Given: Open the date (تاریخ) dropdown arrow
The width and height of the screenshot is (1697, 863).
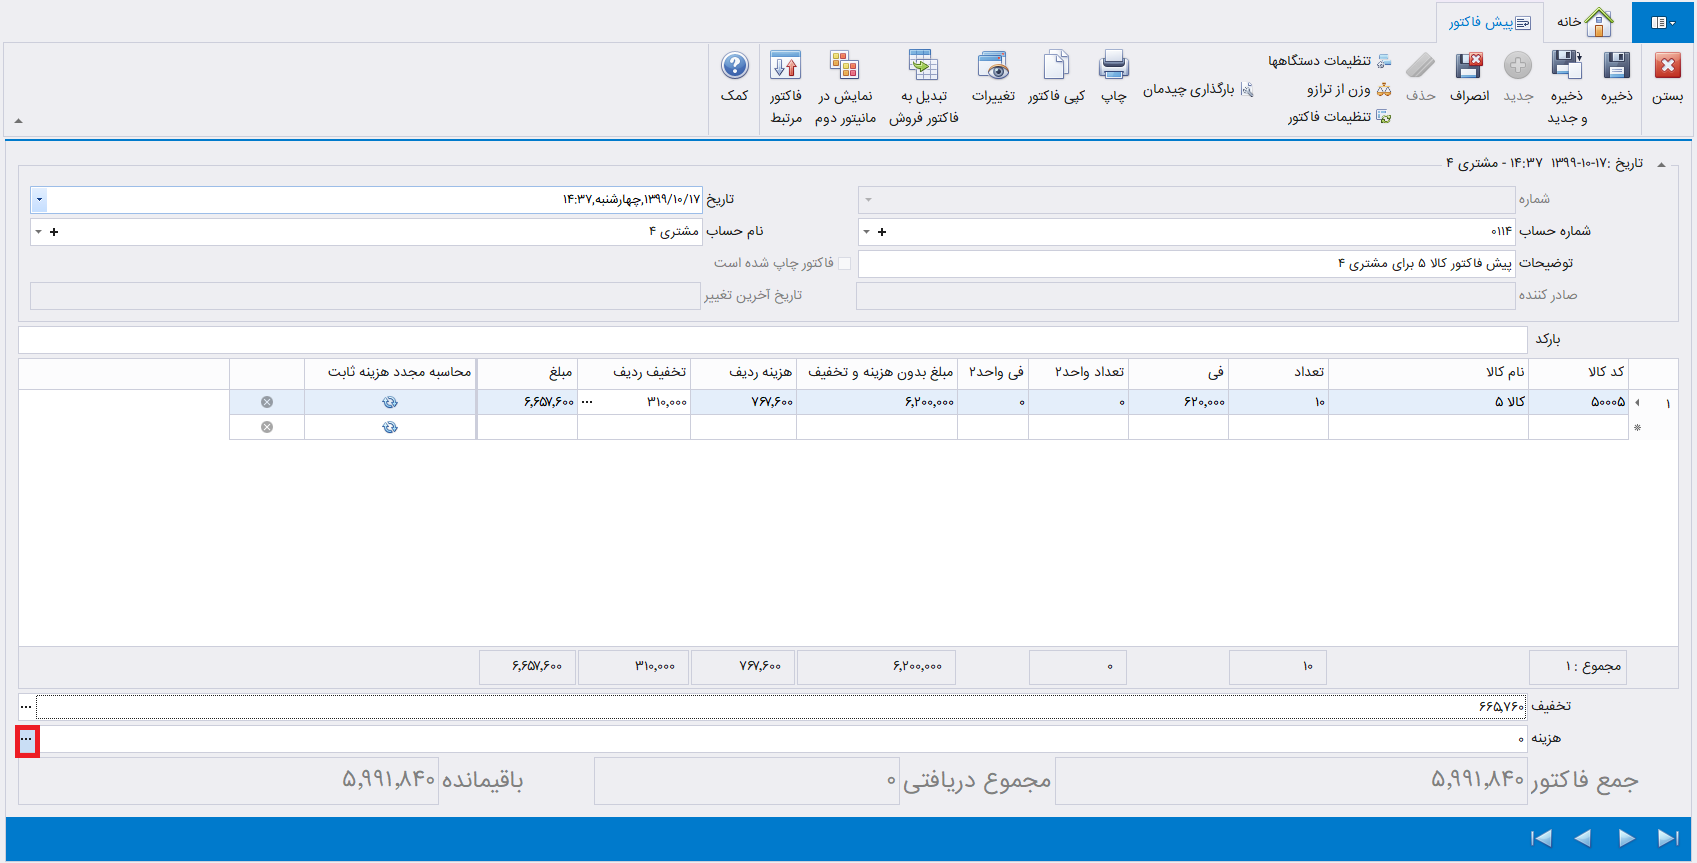Looking at the screenshot, I should [x=39, y=200].
